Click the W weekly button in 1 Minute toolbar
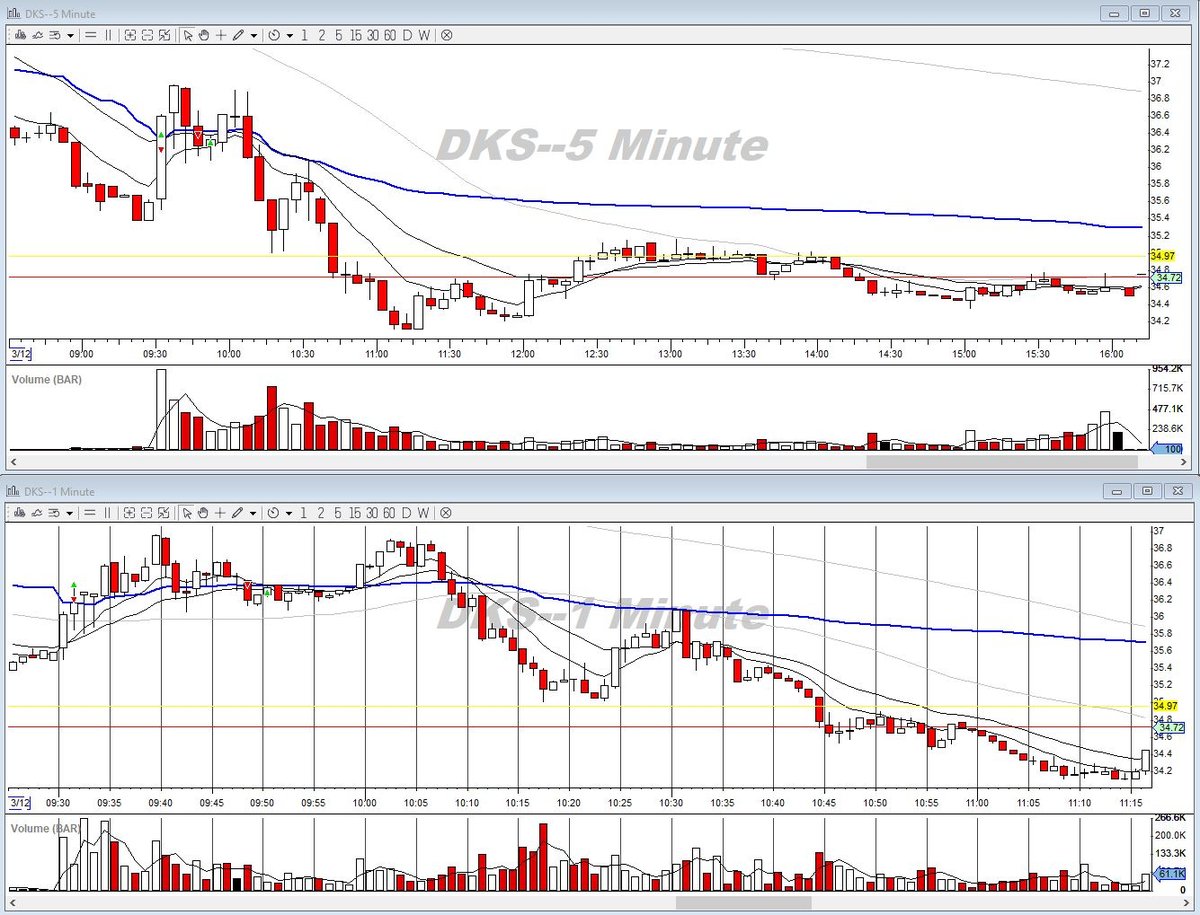Screen dimensions: 1200x915 tap(424, 512)
